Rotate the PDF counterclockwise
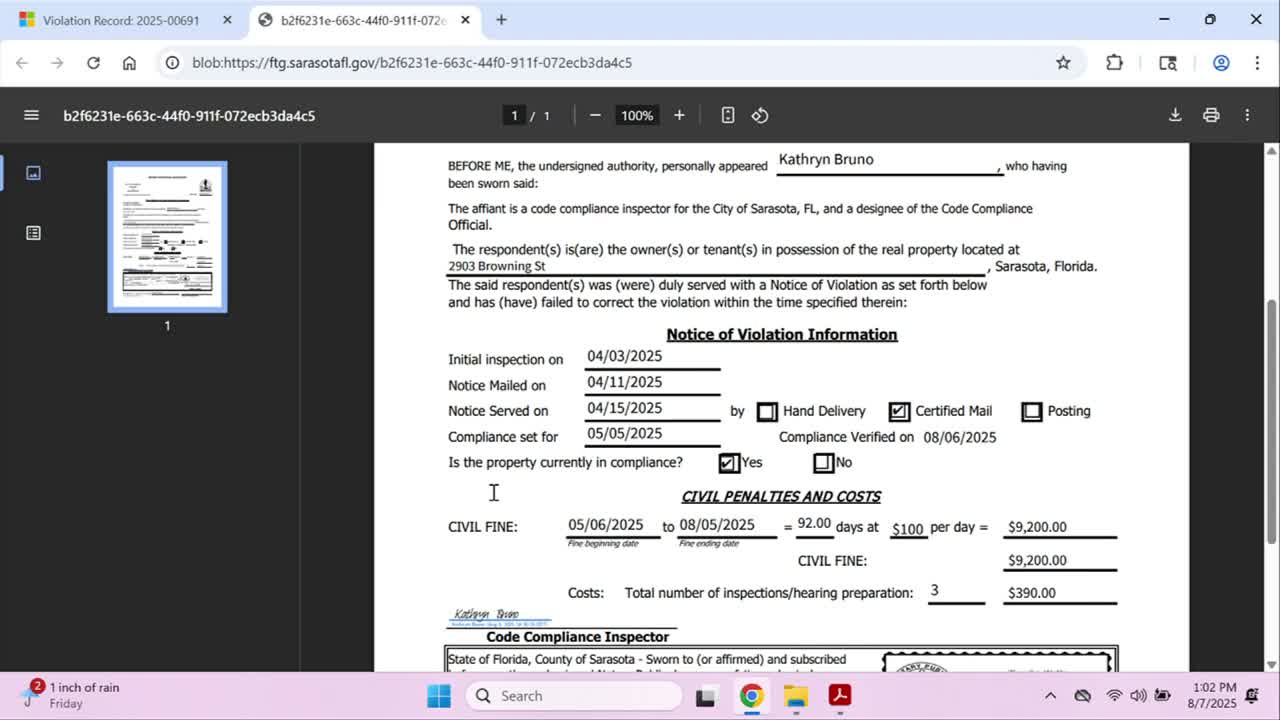Image resolution: width=1280 pixels, height=720 pixels. [760, 115]
